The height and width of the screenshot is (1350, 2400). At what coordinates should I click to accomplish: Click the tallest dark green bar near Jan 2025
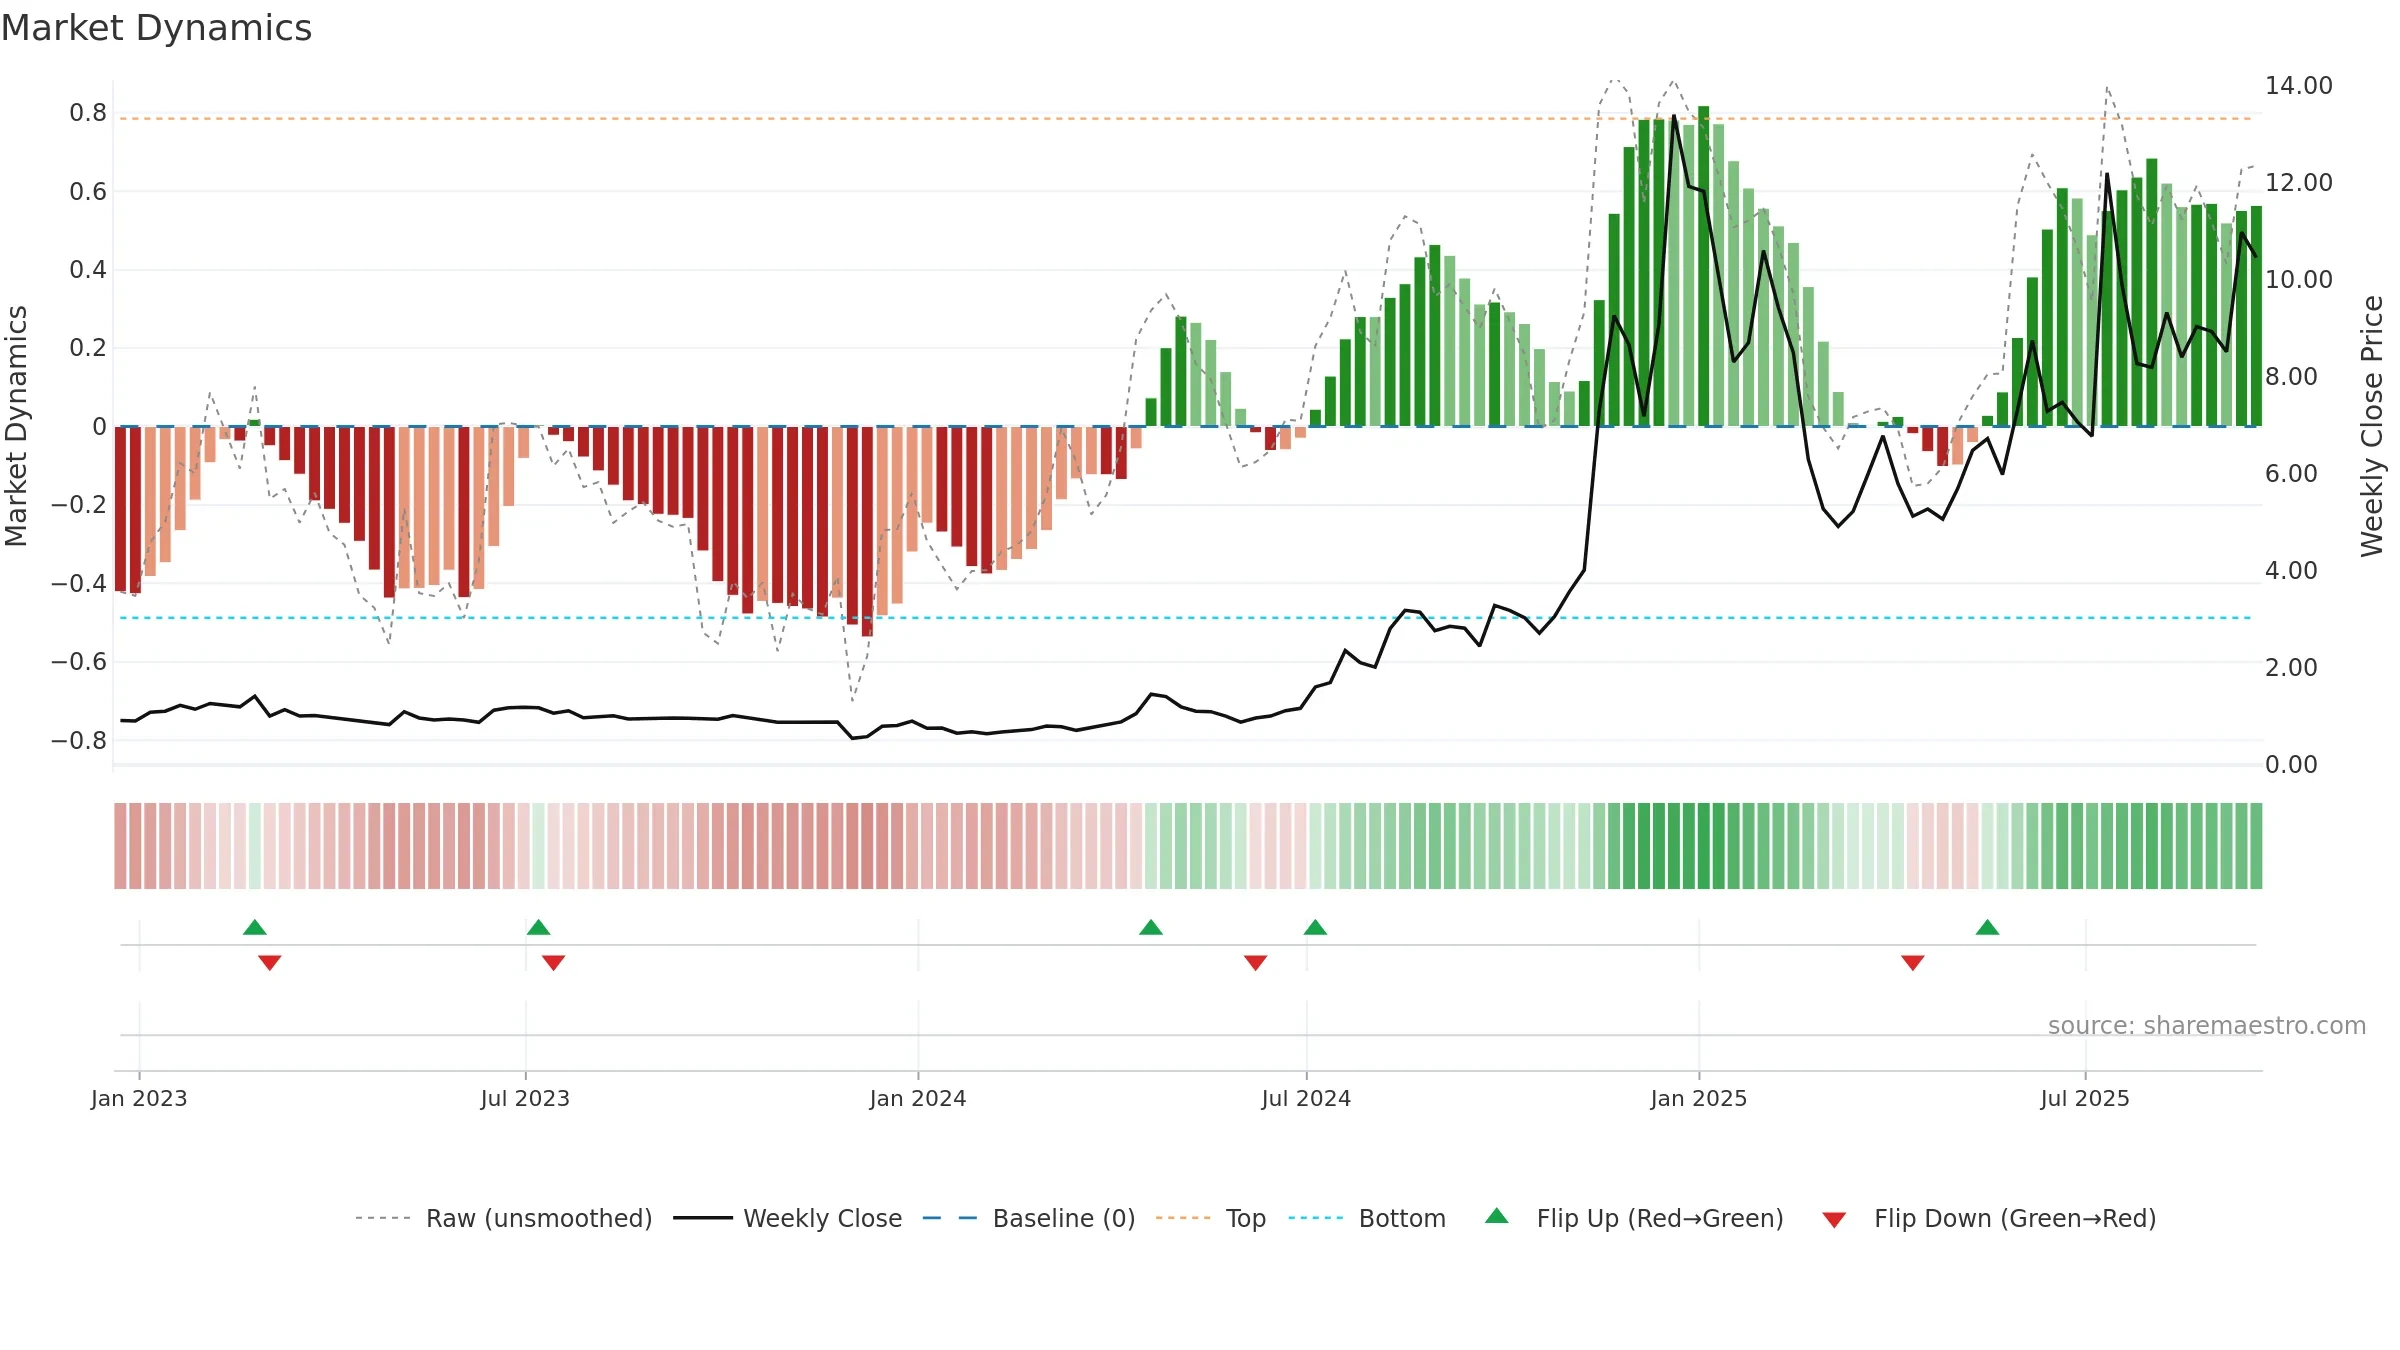(x=1703, y=266)
